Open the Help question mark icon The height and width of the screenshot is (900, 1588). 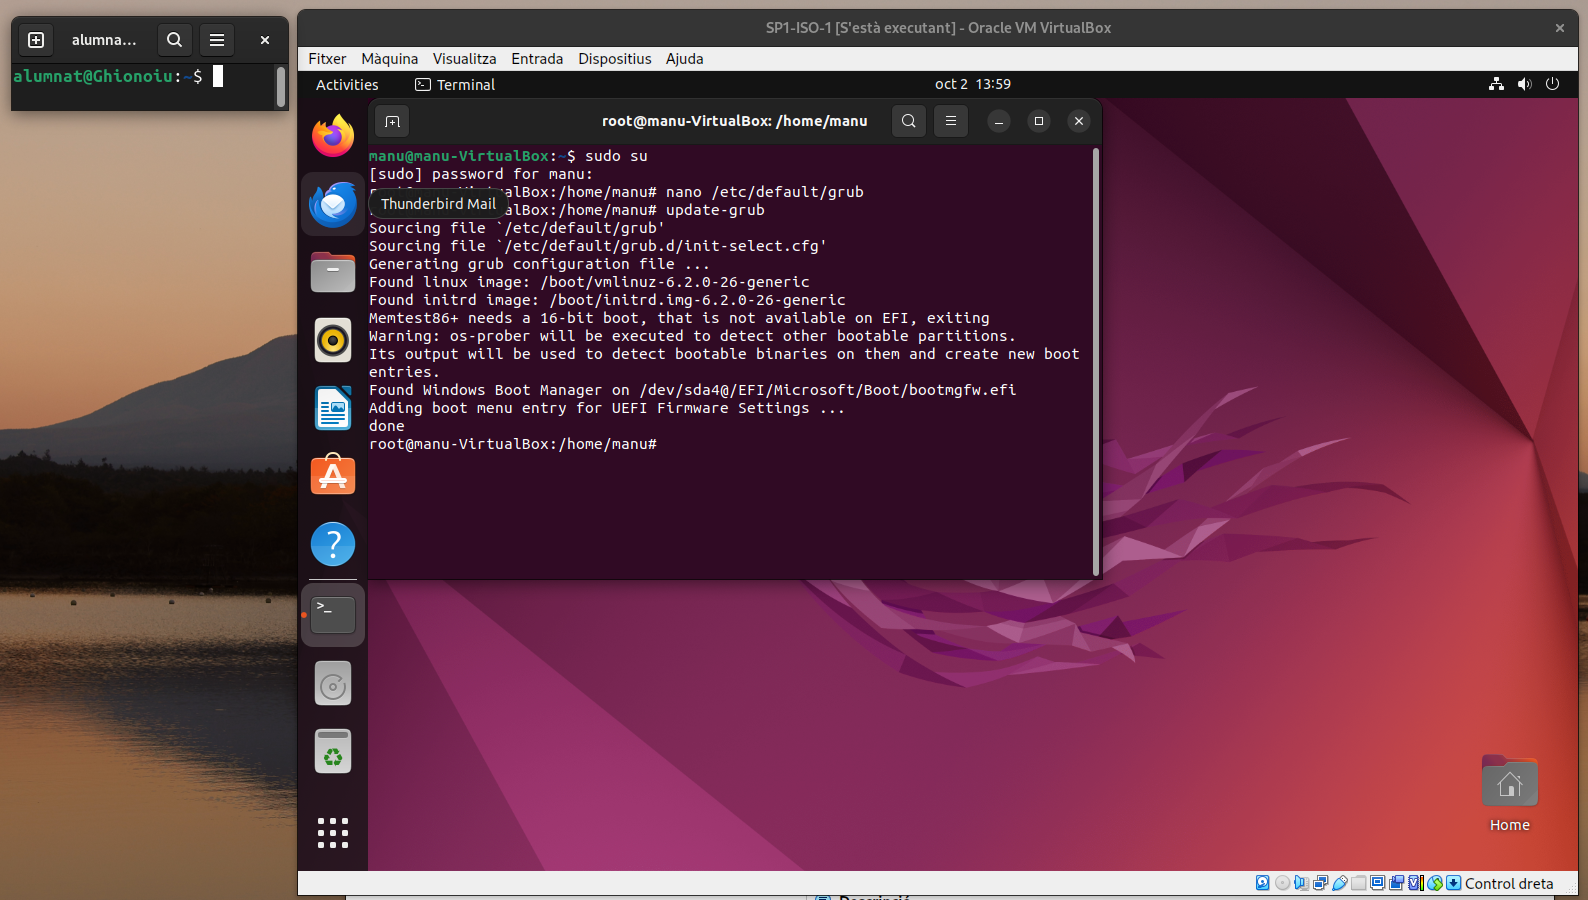(x=333, y=544)
